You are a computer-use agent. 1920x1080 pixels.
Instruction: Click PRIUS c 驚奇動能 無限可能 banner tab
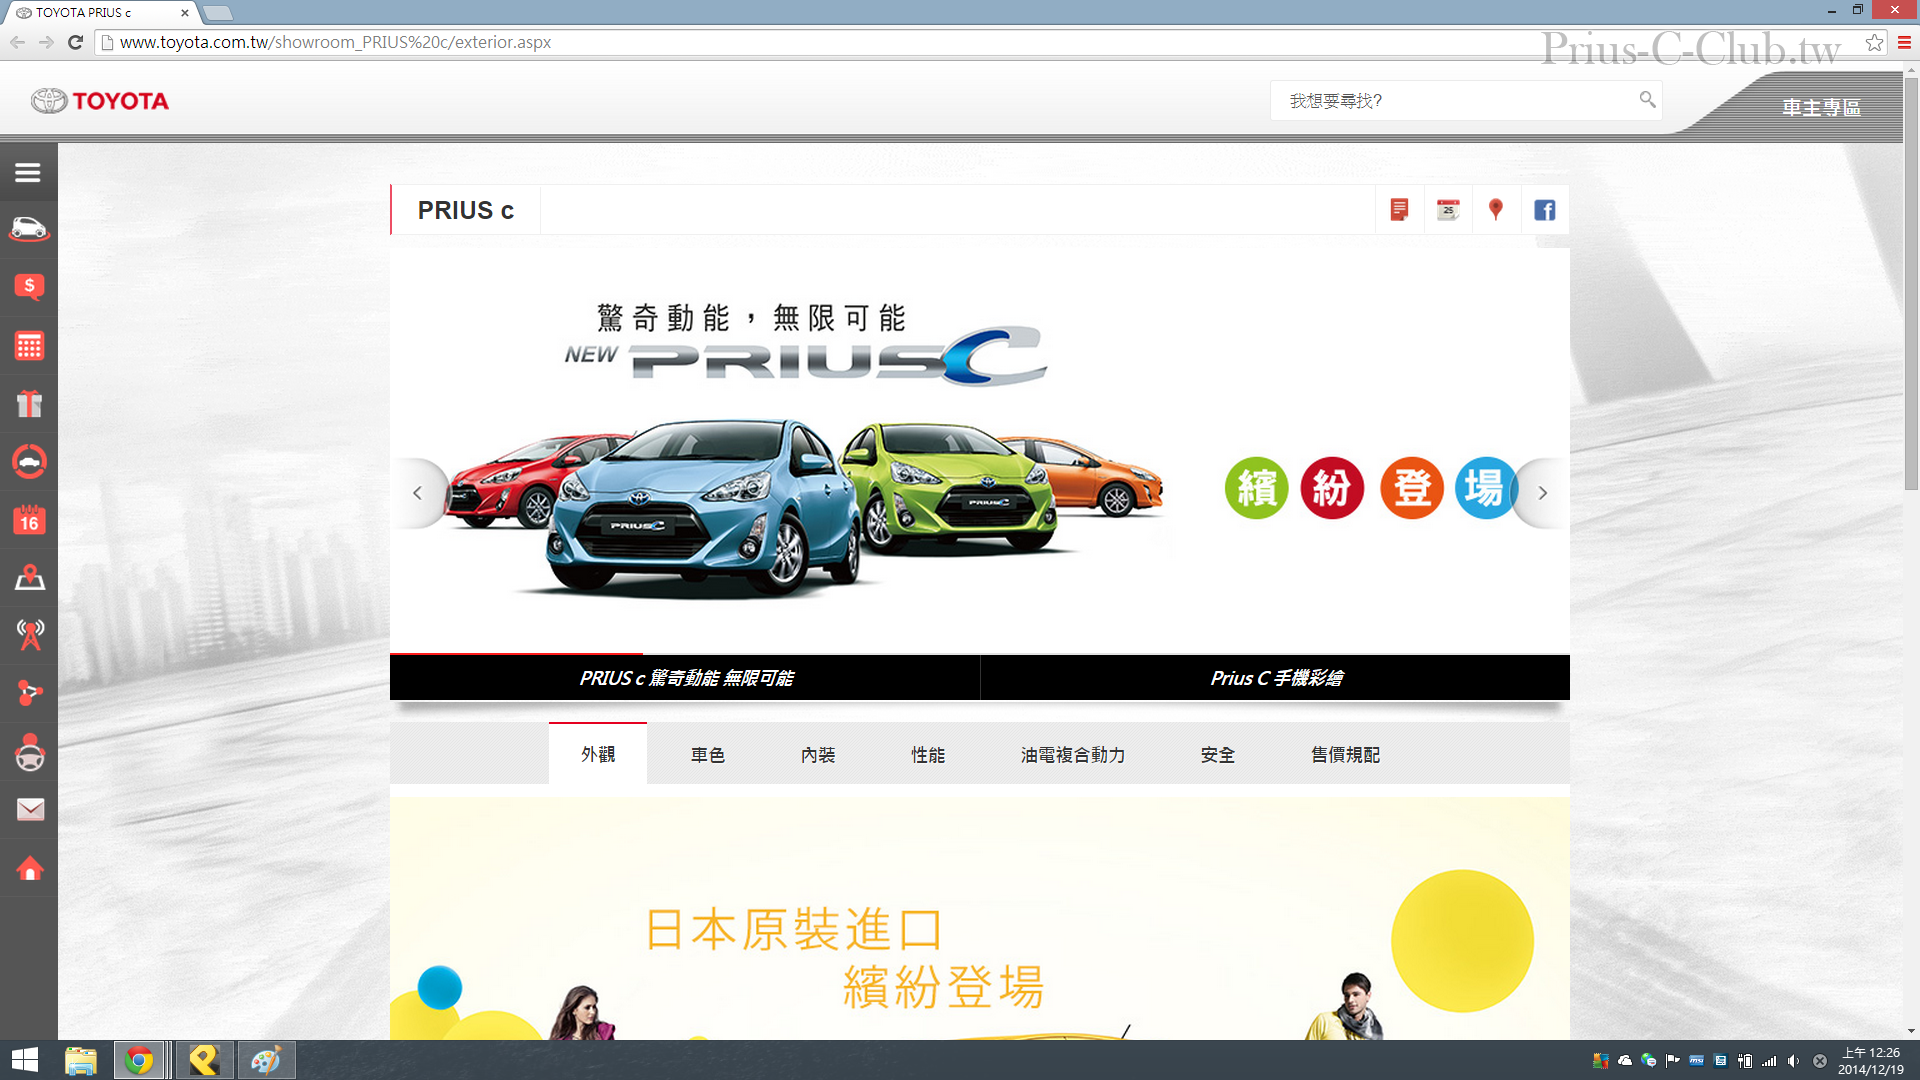pos(685,678)
